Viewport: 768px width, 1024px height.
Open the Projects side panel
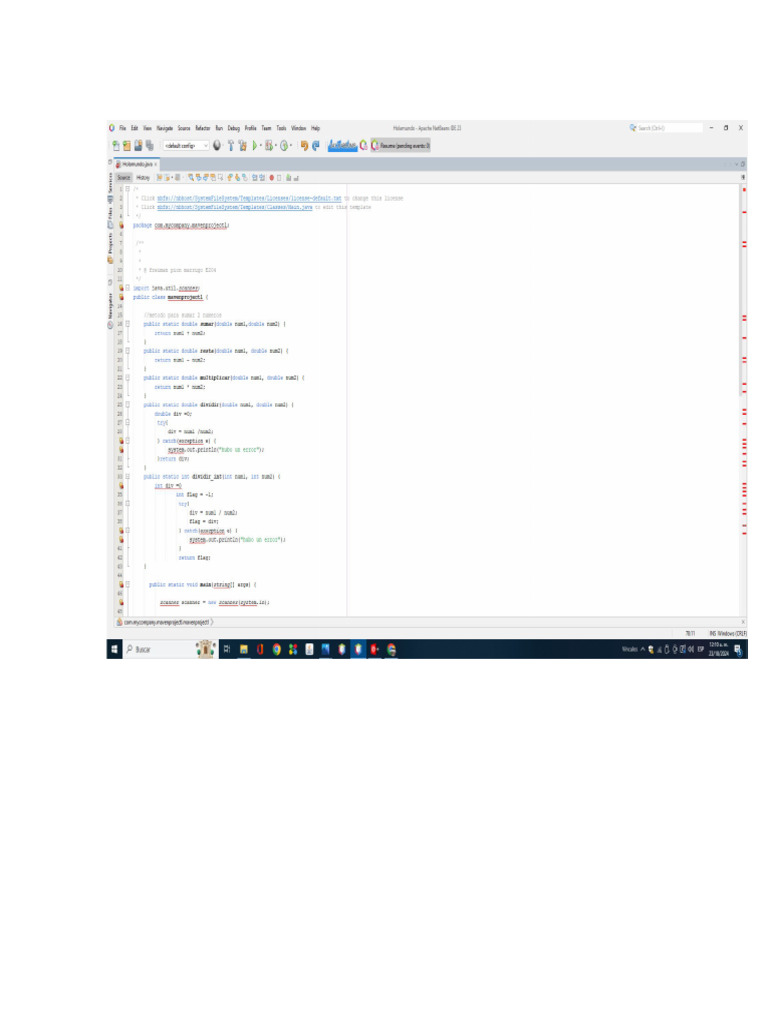(110, 247)
